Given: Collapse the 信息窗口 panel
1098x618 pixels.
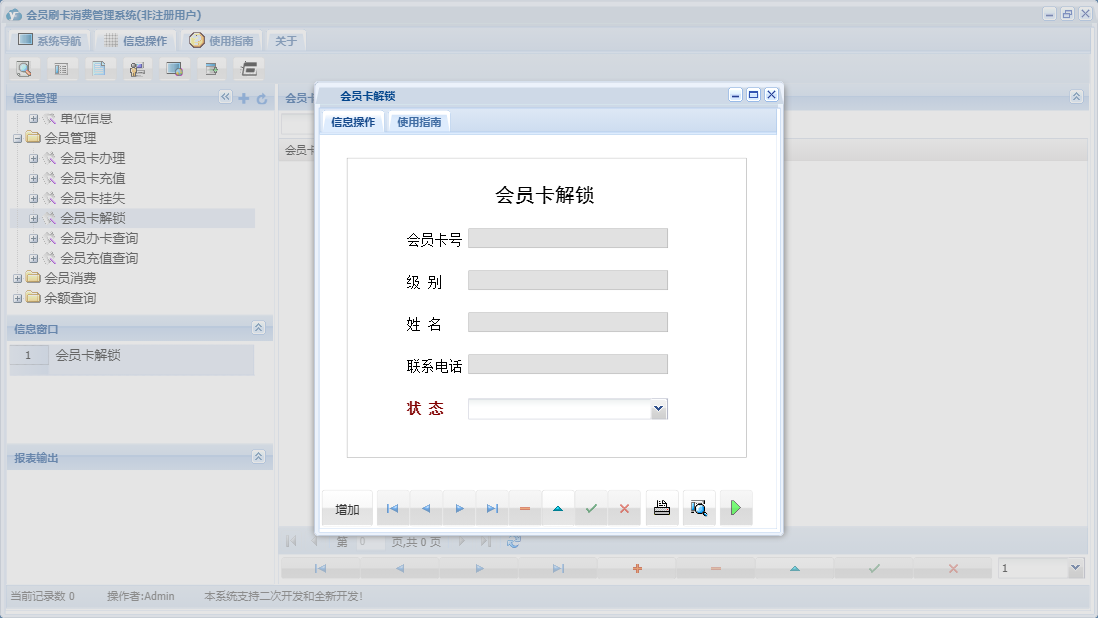Looking at the screenshot, I should 257,327.
